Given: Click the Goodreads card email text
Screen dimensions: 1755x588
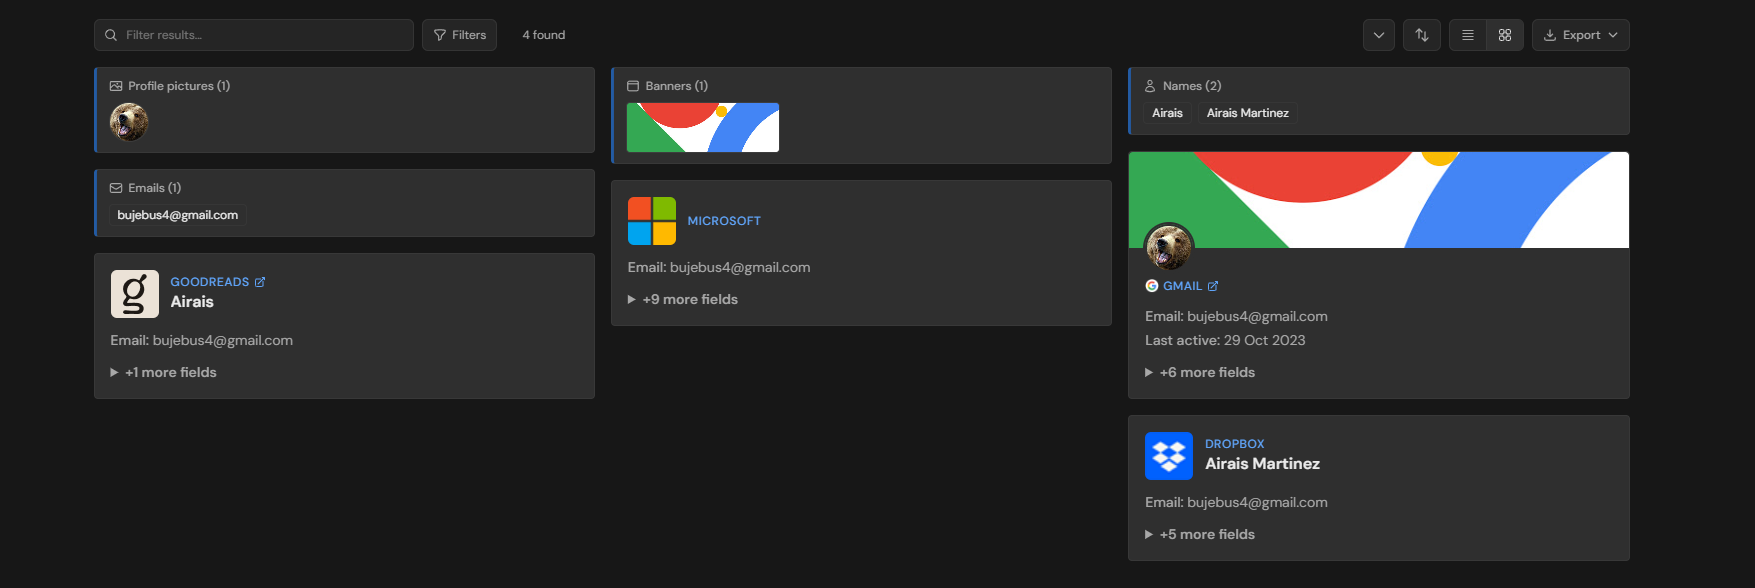Looking at the screenshot, I should pos(202,340).
